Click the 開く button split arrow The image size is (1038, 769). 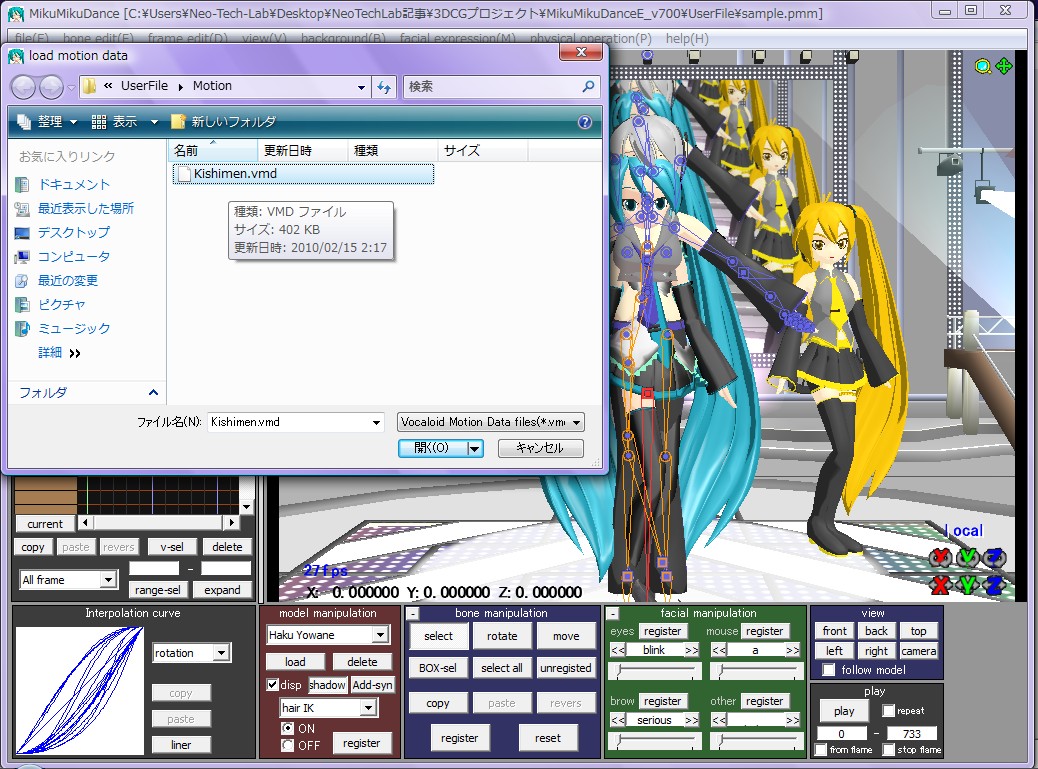click(474, 449)
